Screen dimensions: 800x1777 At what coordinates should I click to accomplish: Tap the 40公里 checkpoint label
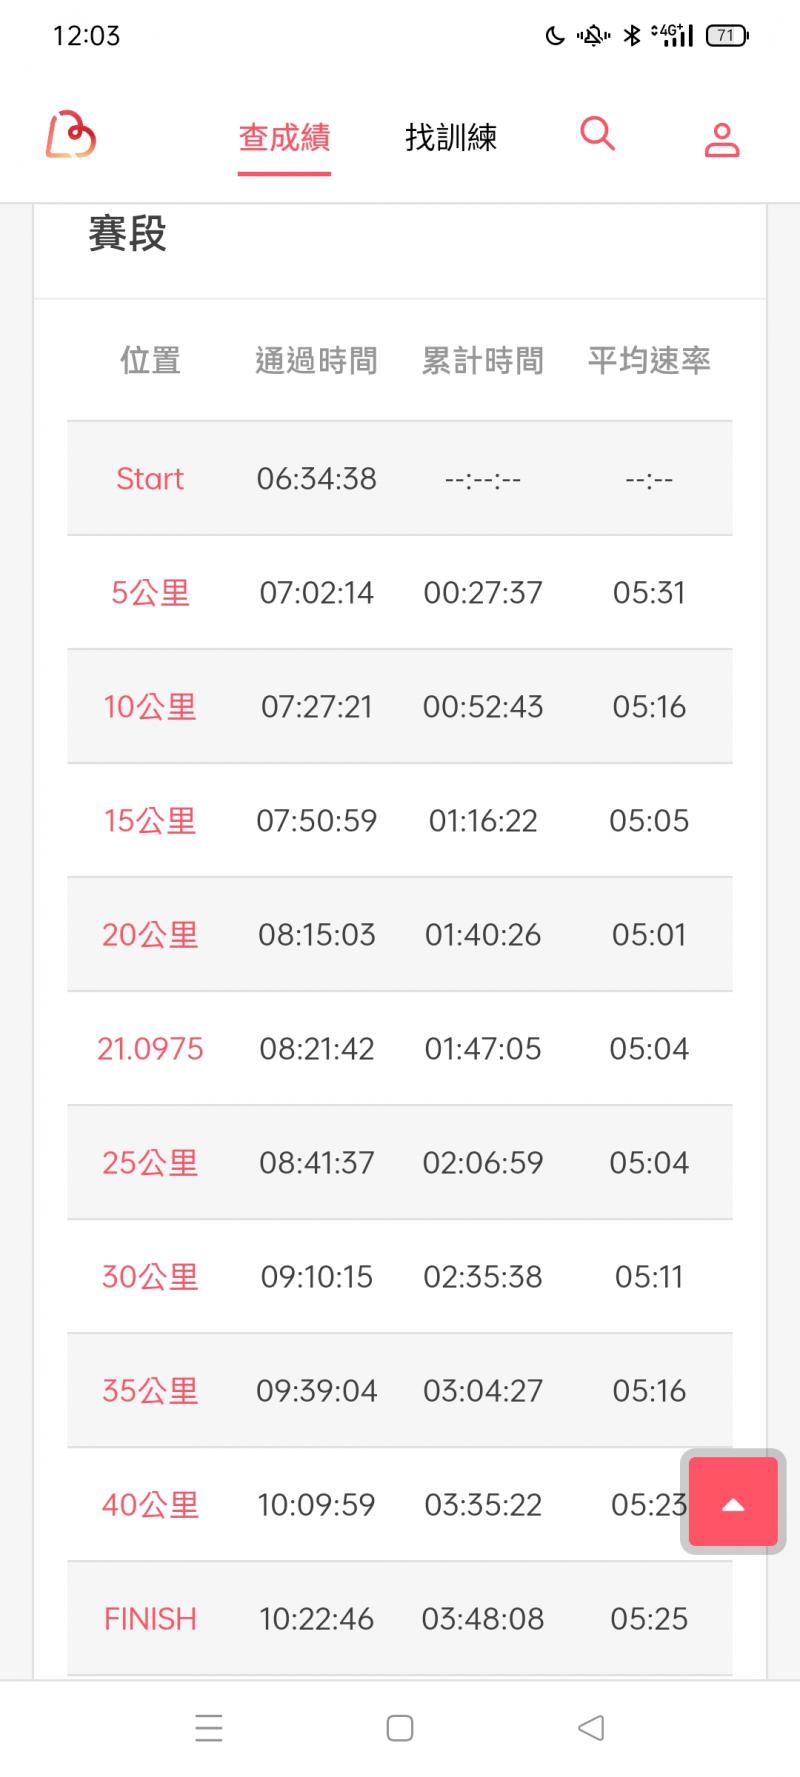[x=150, y=1504]
